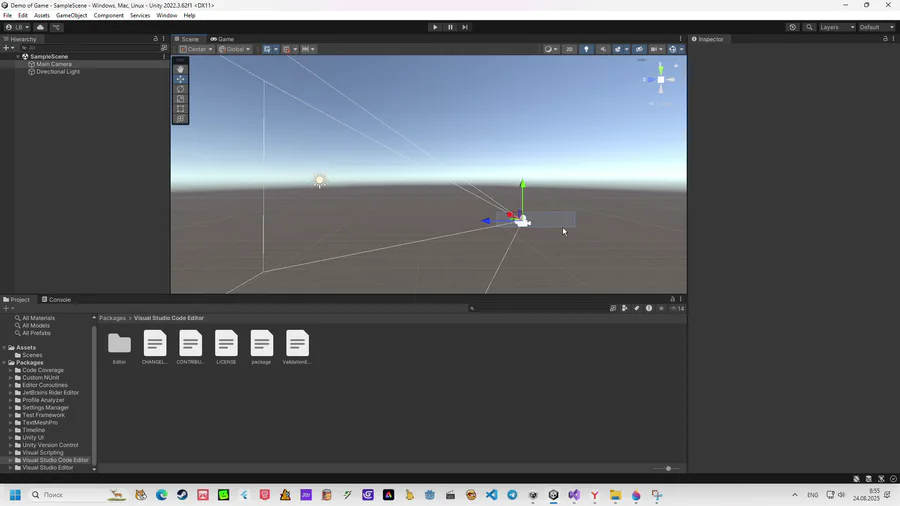Toggle scene lighting bulb
This screenshot has width=900, height=506.
point(586,49)
